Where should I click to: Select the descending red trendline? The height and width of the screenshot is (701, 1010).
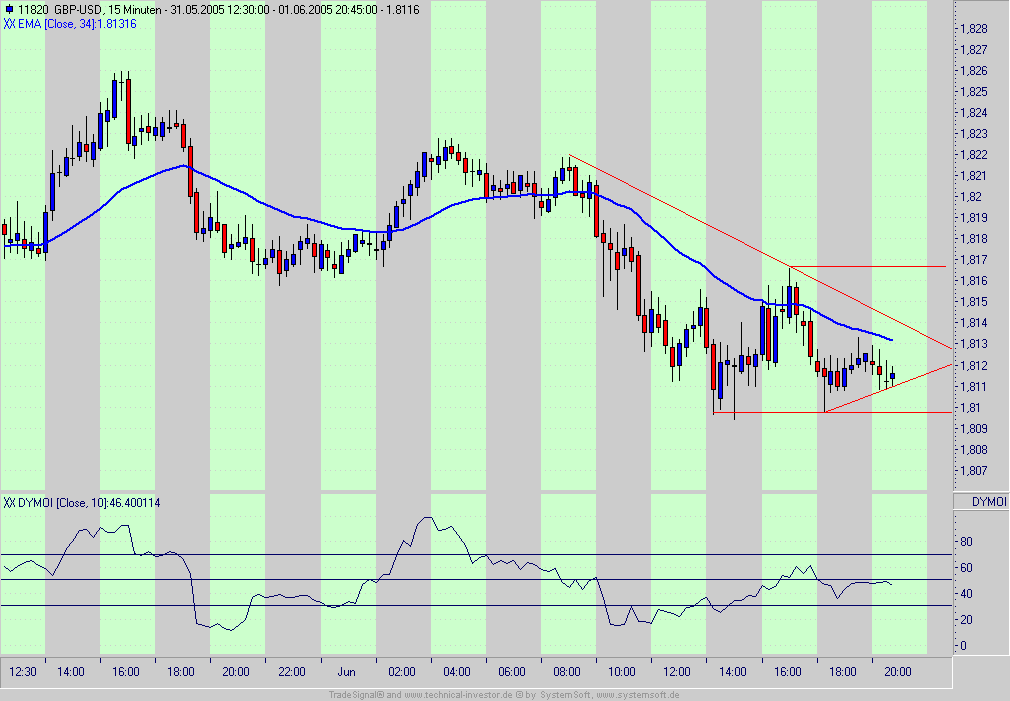click(760, 252)
